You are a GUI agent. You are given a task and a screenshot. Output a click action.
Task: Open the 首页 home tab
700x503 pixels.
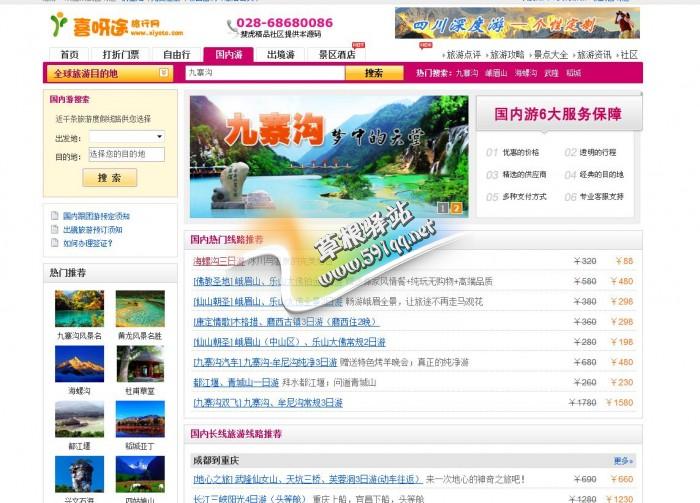[x=69, y=55]
